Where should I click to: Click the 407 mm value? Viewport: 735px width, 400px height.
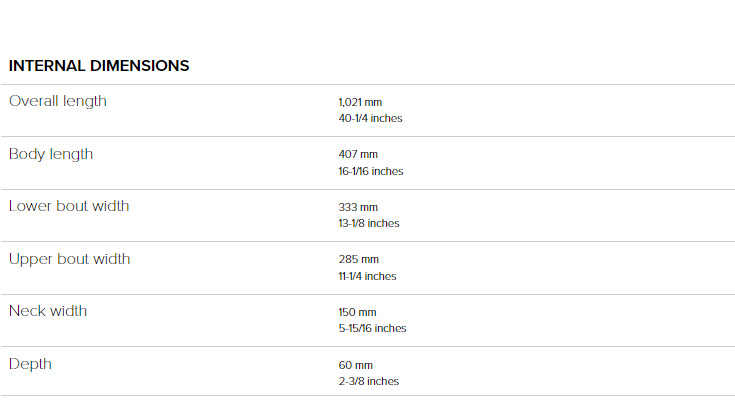(358, 154)
